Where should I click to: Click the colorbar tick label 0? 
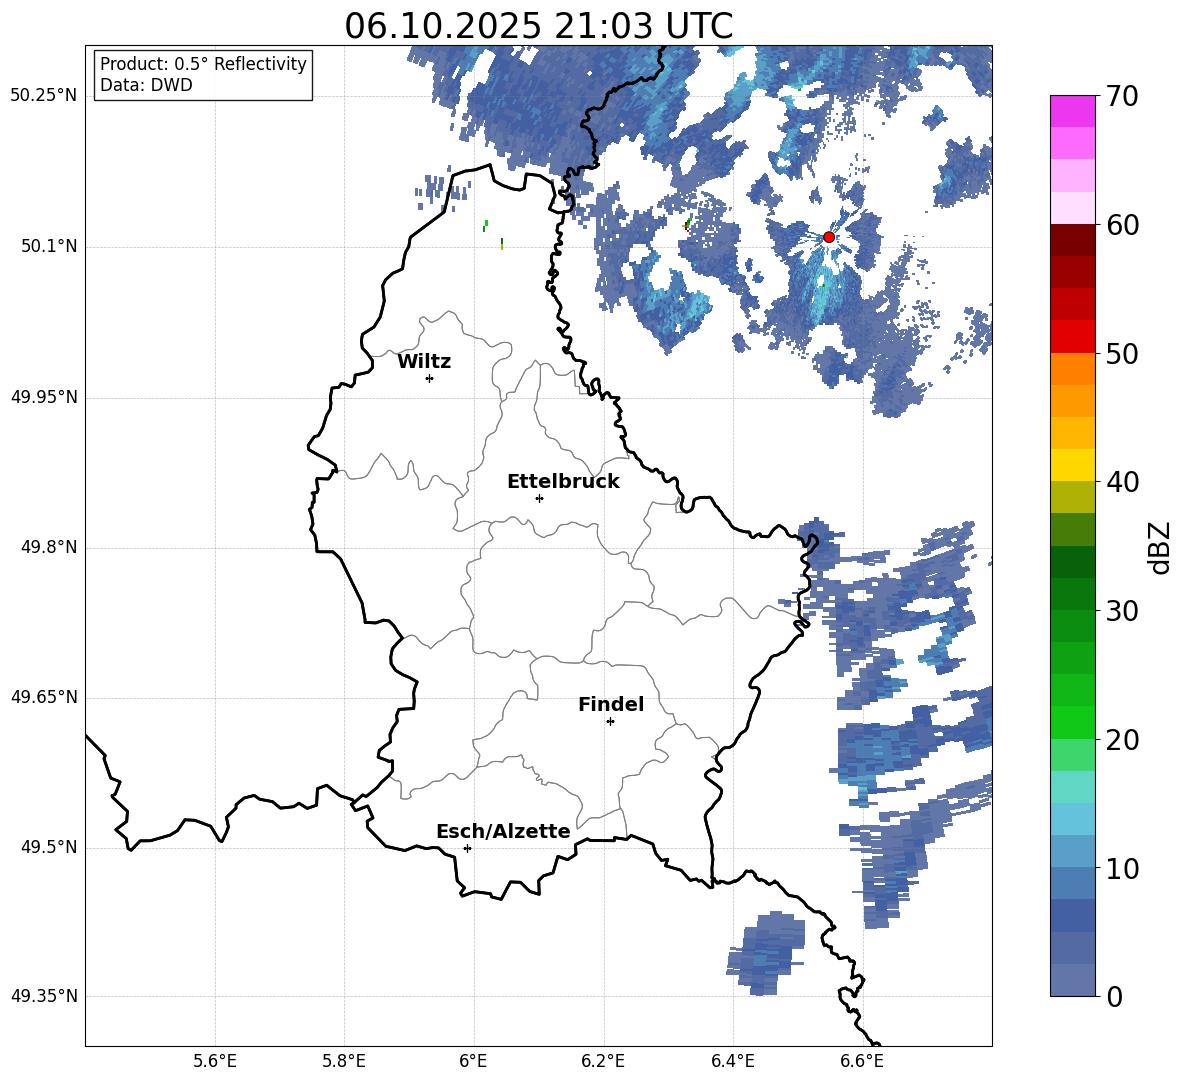pyautogui.click(x=1114, y=996)
